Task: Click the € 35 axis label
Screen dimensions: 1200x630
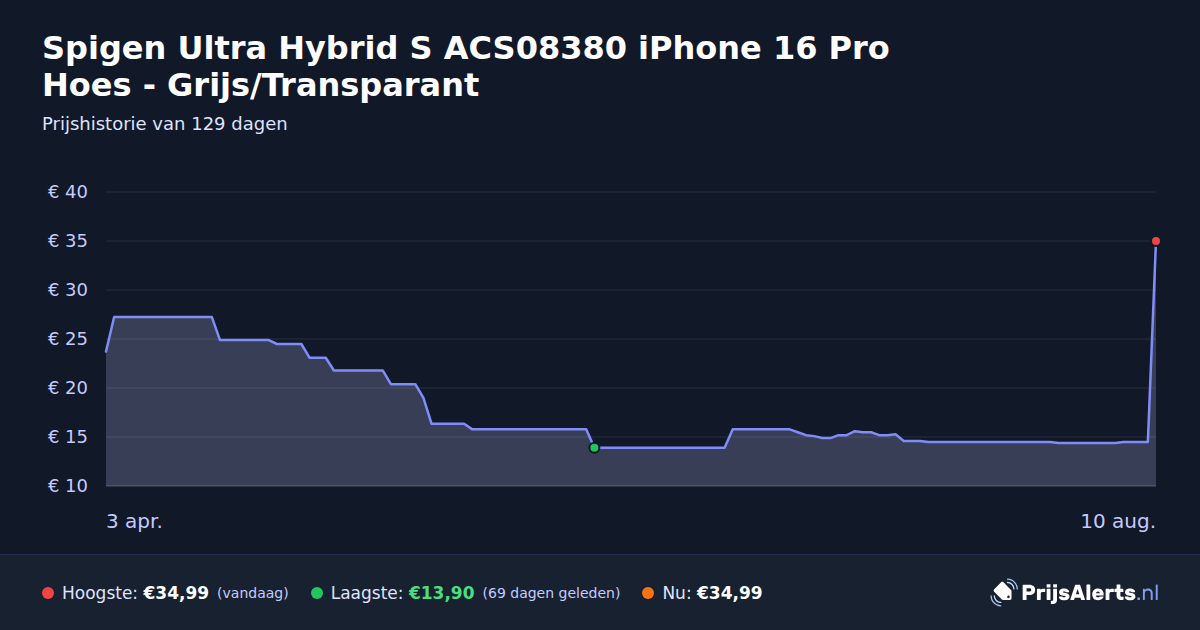Action: [68, 241]
